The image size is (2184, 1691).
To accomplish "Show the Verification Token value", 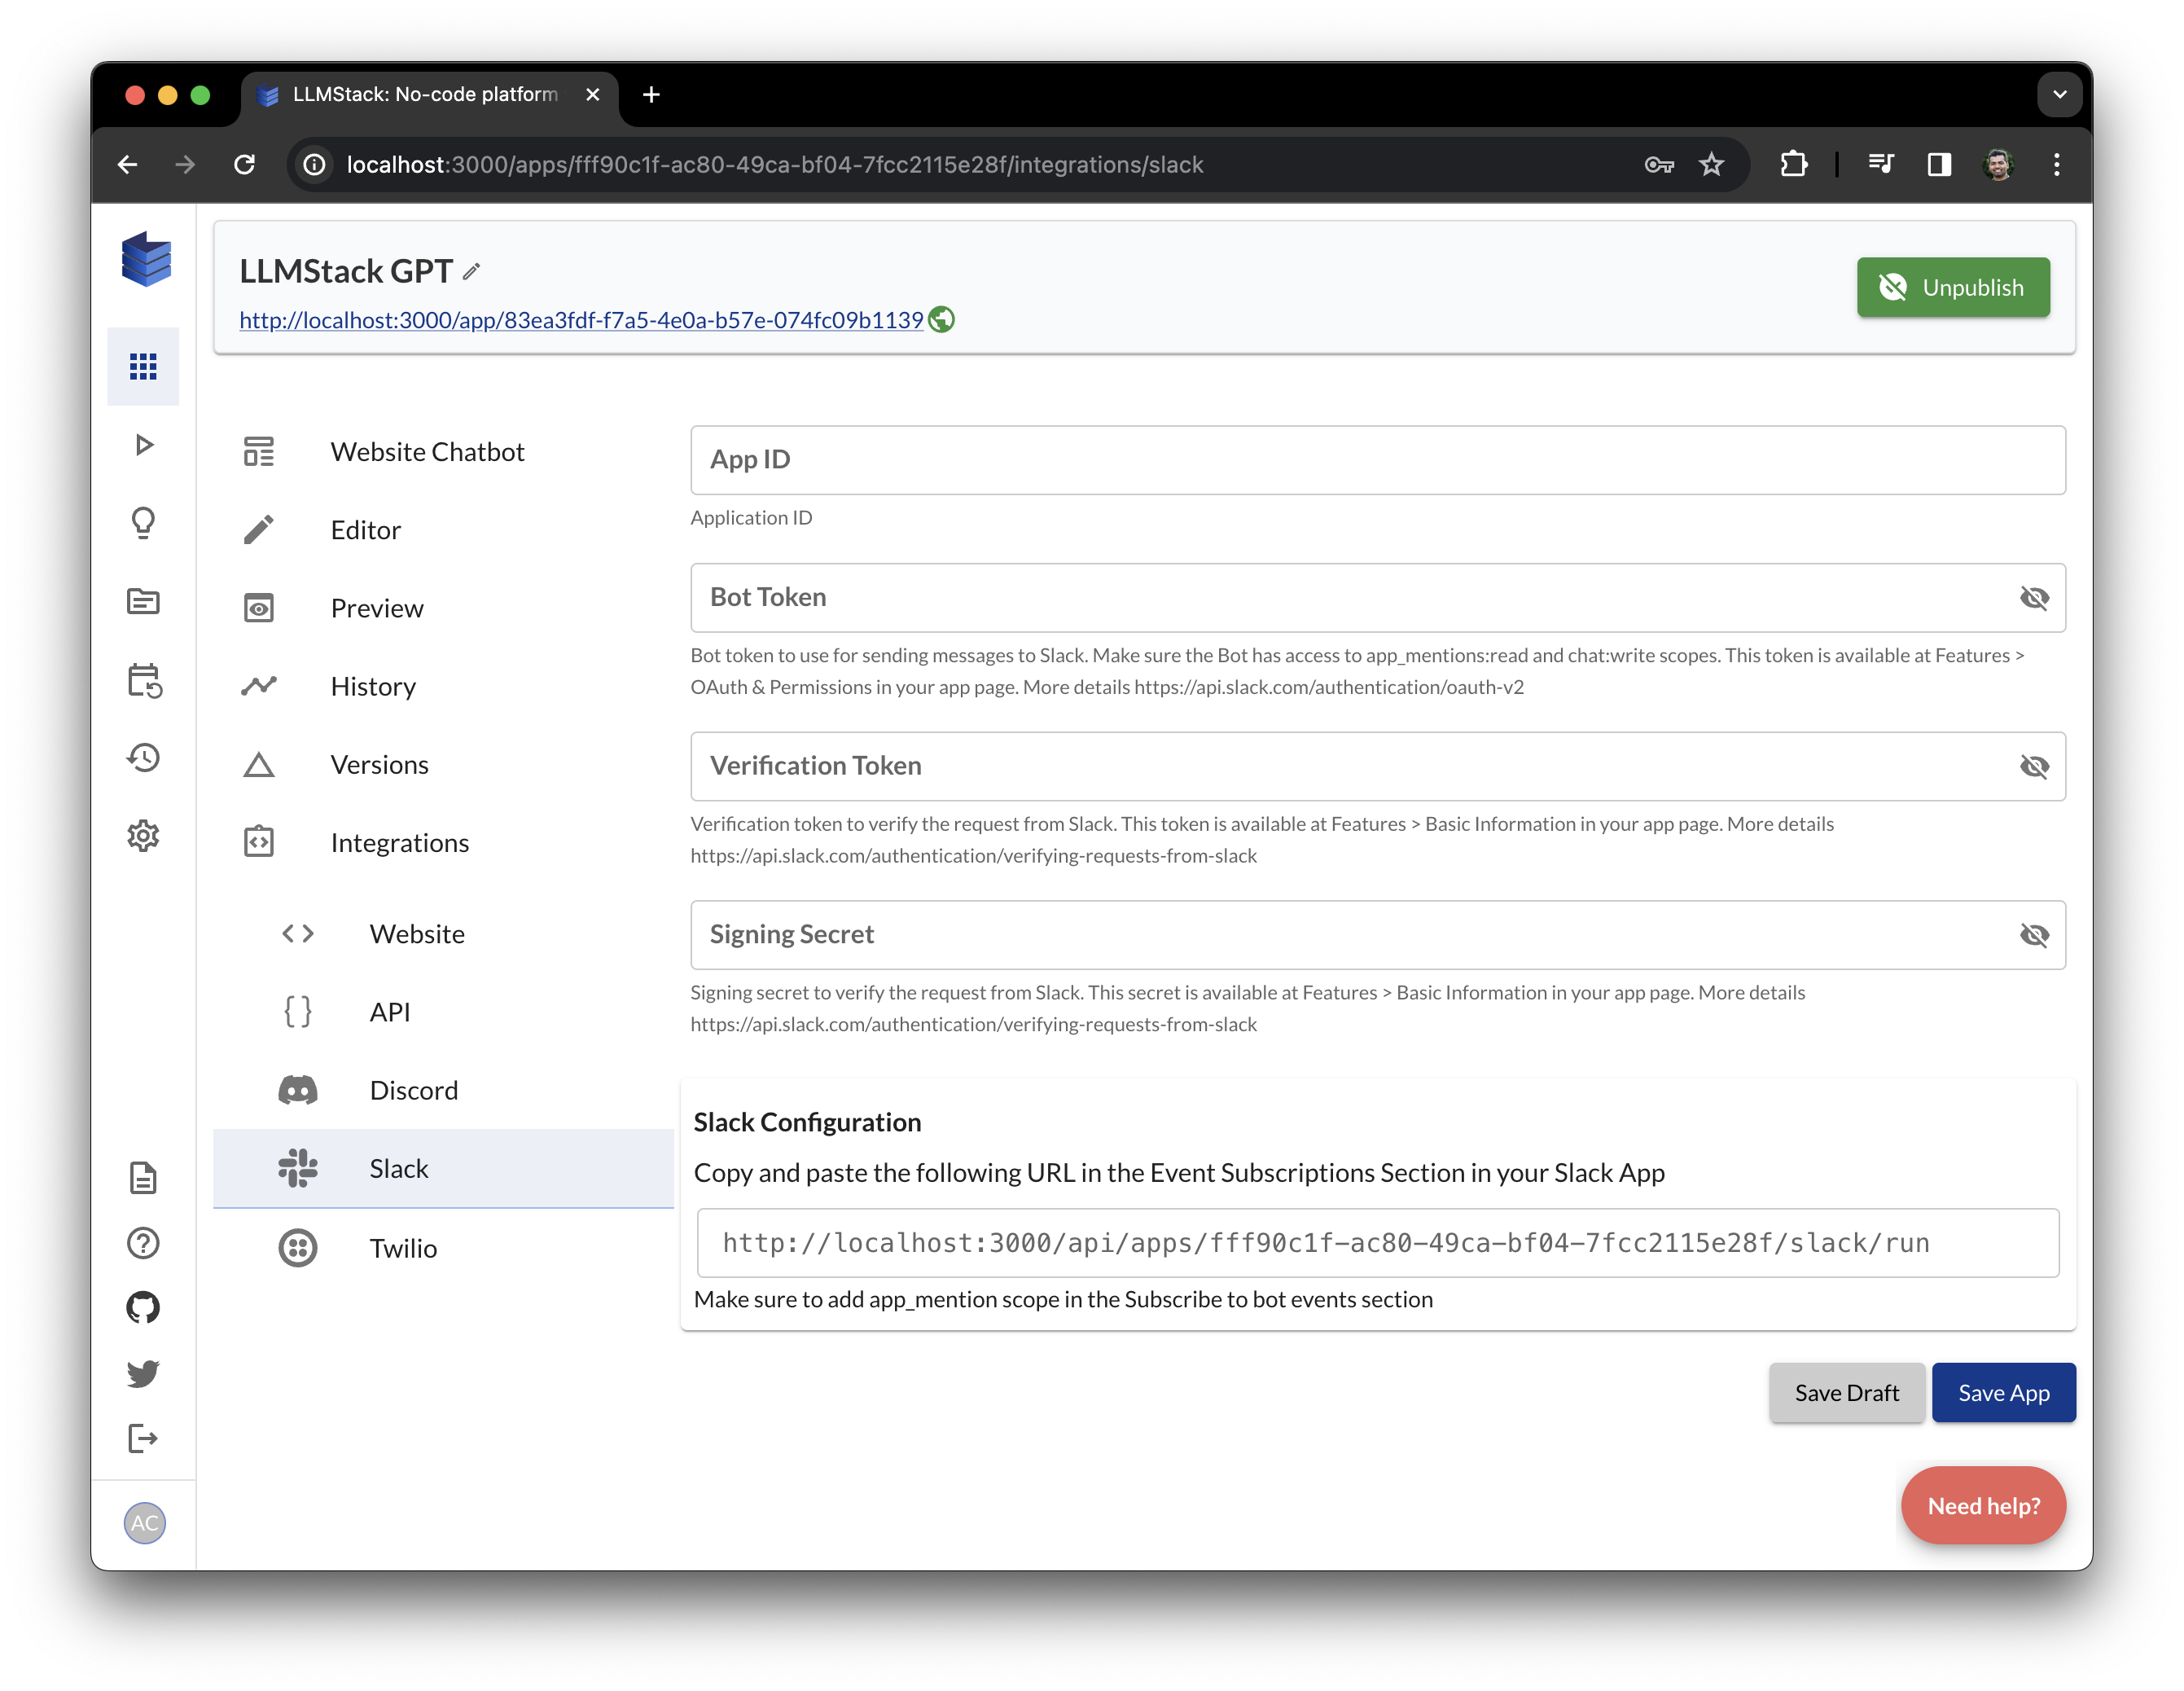I will [2034, 767].
